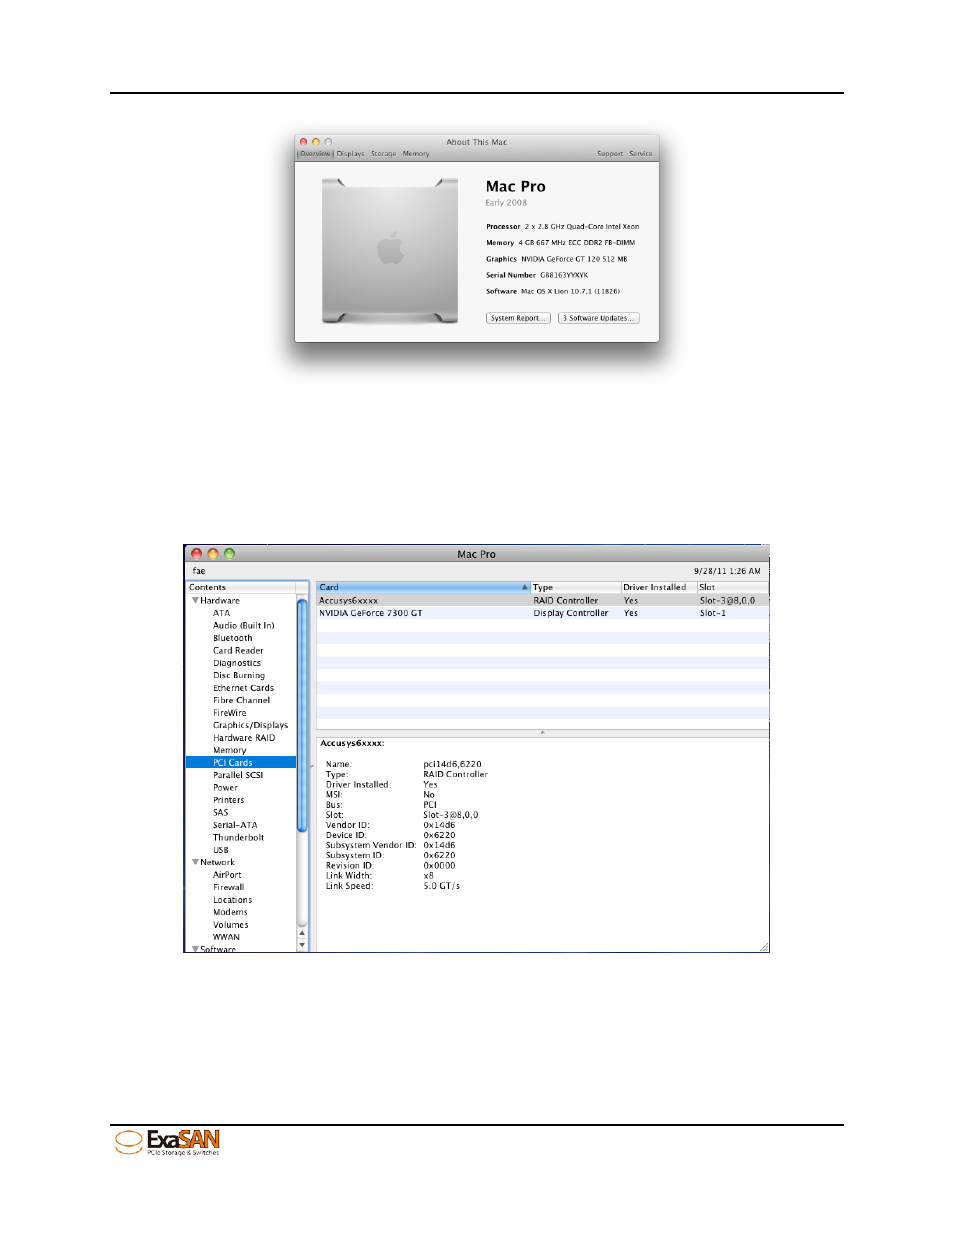954x1235 pixels.
Task: Zoom the Mac Pro system report window
Action: pyautogui.click(x=229, y=554)
